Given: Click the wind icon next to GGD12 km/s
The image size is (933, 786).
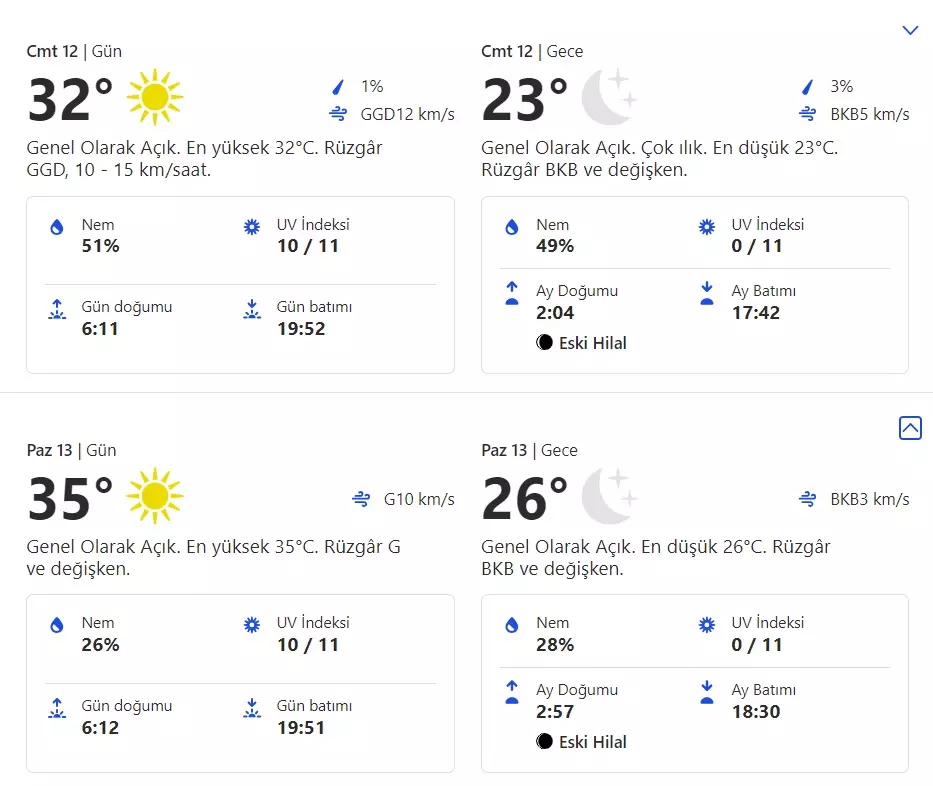Looking at the screenshot, I should [x=338, y=114].
